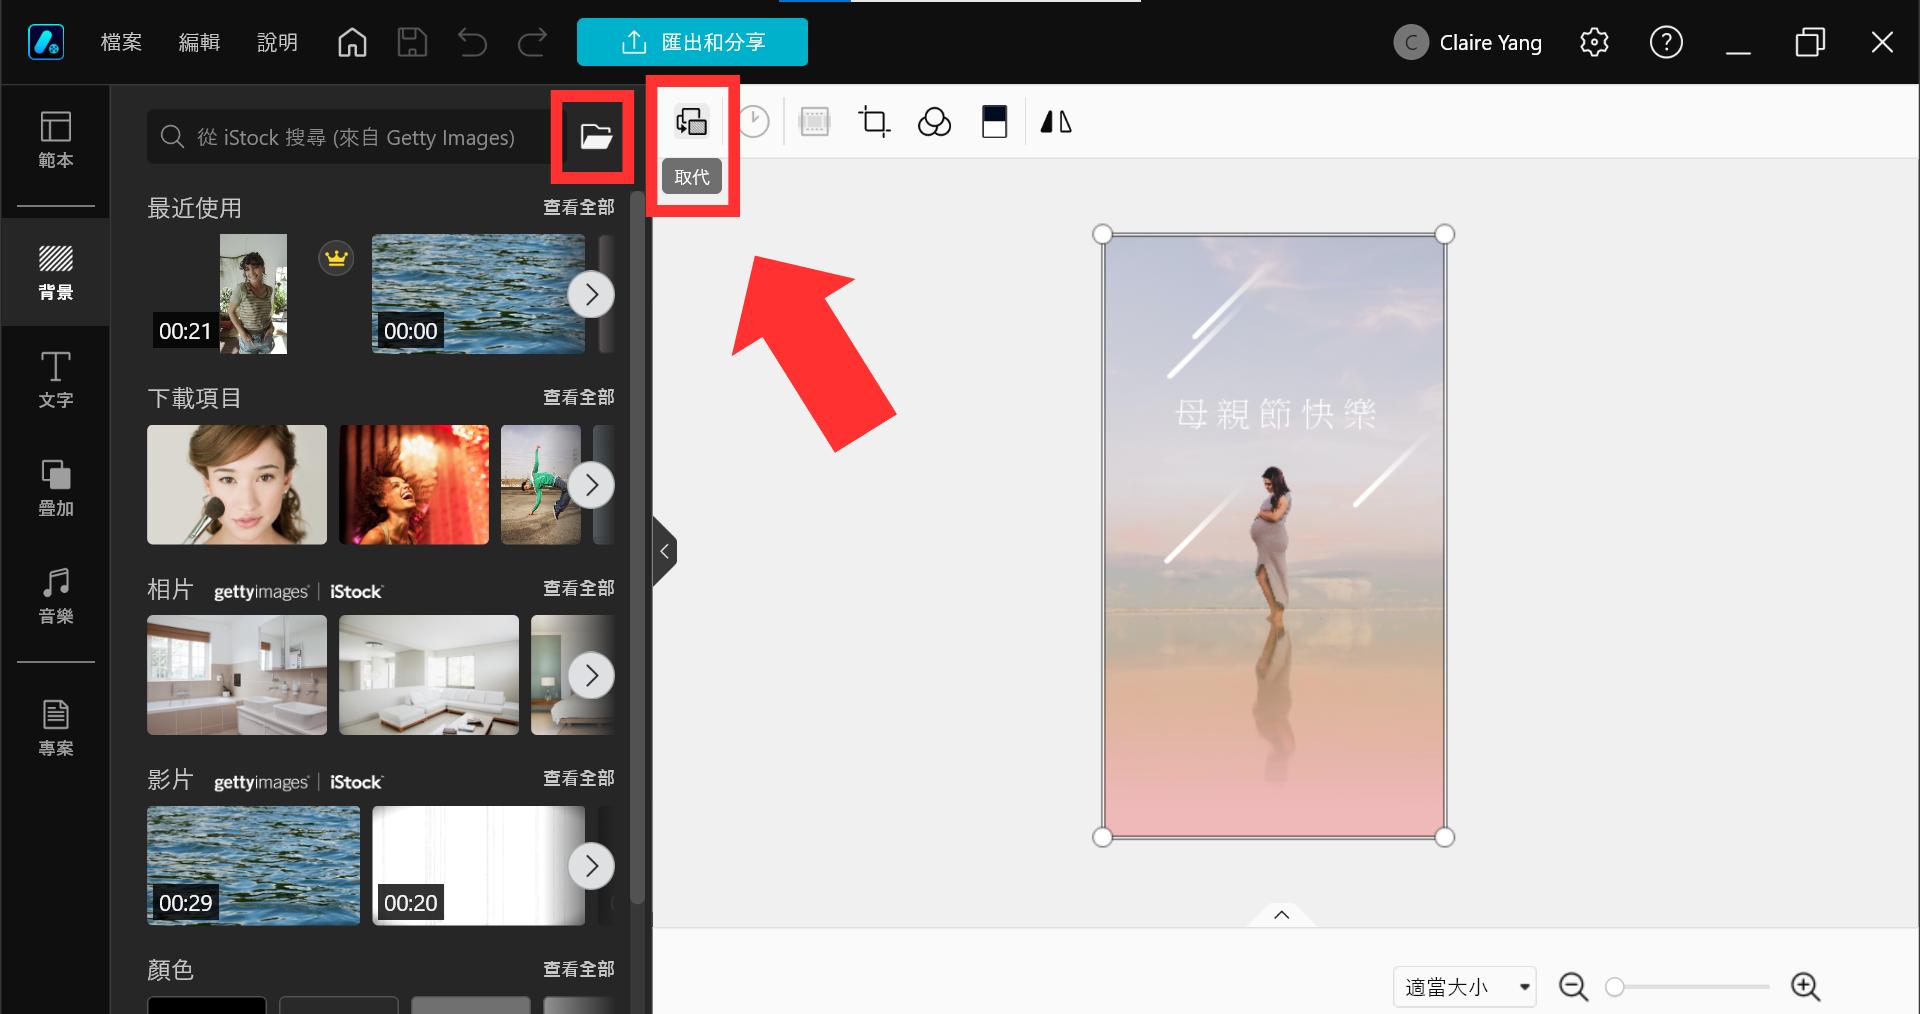Image resolution: width=1920 pixels, height=1014 pixels.
Task: Adjust the zoom slider handle
Action: (x=1614, y=987)
